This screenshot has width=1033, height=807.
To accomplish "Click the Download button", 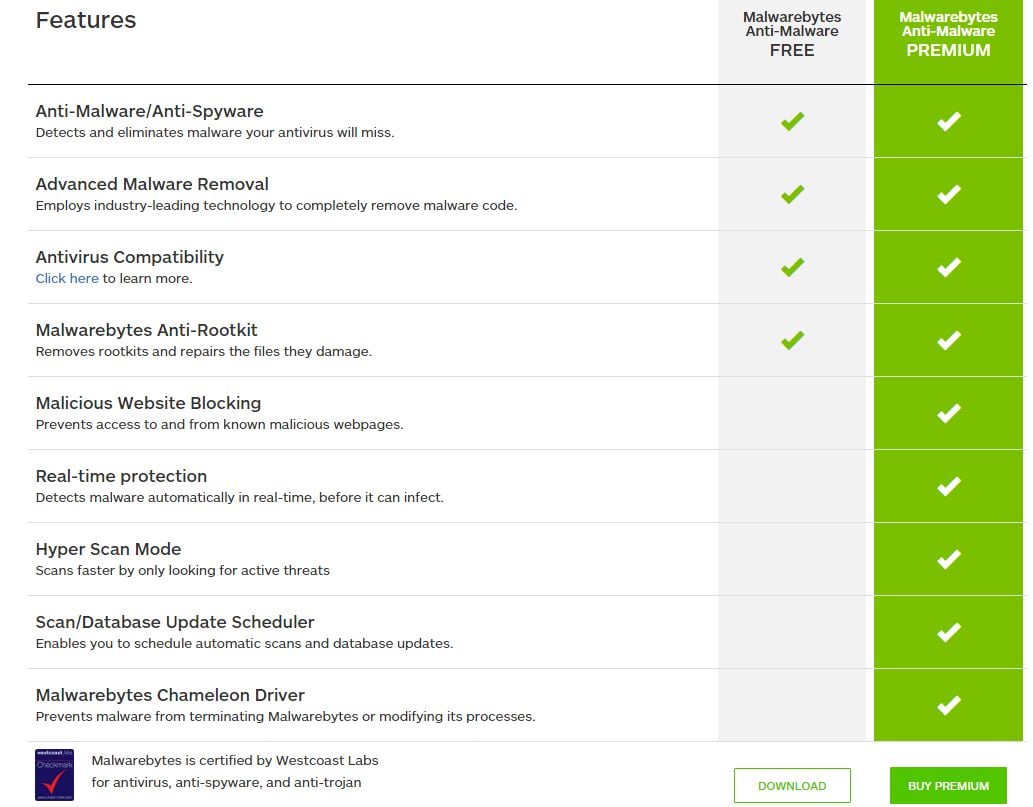I will tap(792, 785).
